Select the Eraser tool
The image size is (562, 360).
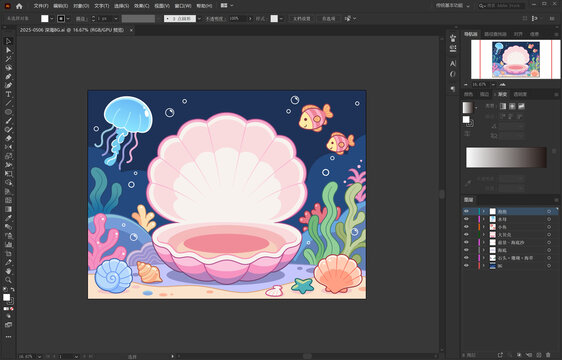tap(8, 138)
